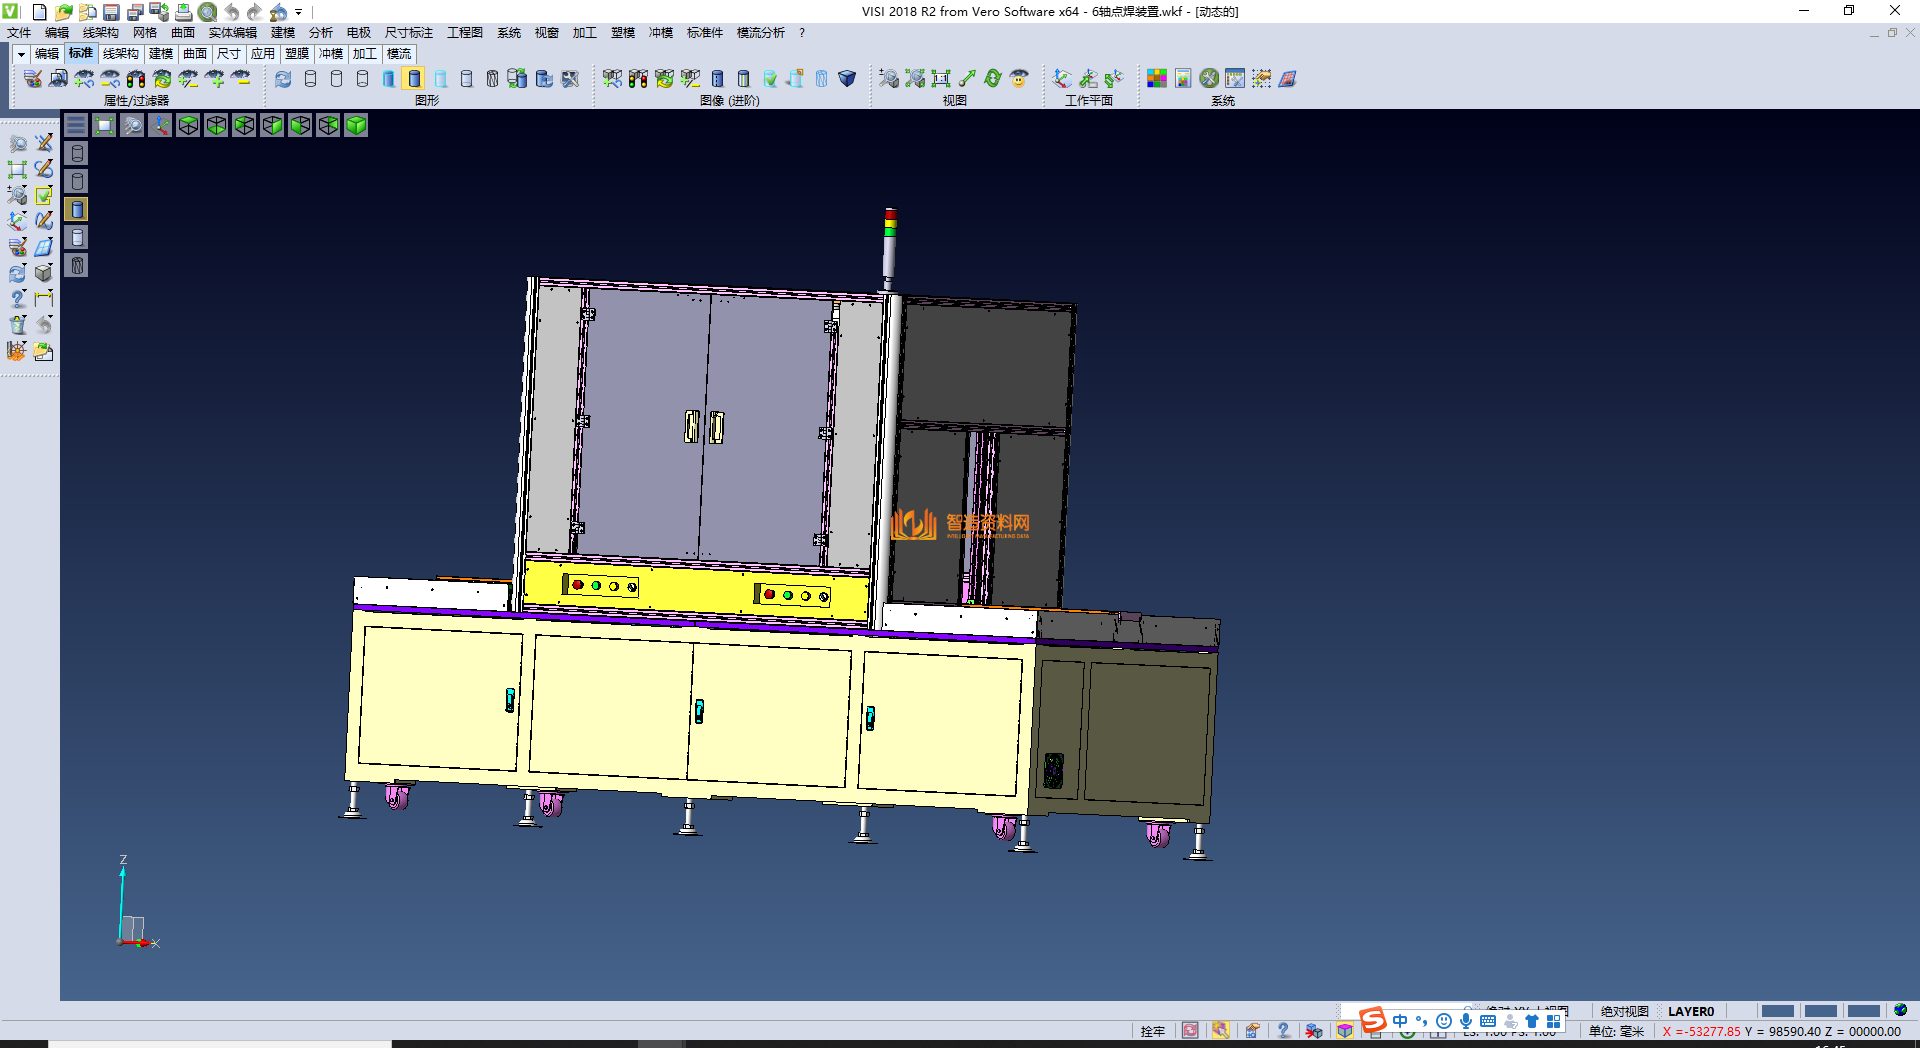Toggle the highlighted cylinder in left vertical strip
Viewport: 1920px width, 1048px height.
pos(77,209)
